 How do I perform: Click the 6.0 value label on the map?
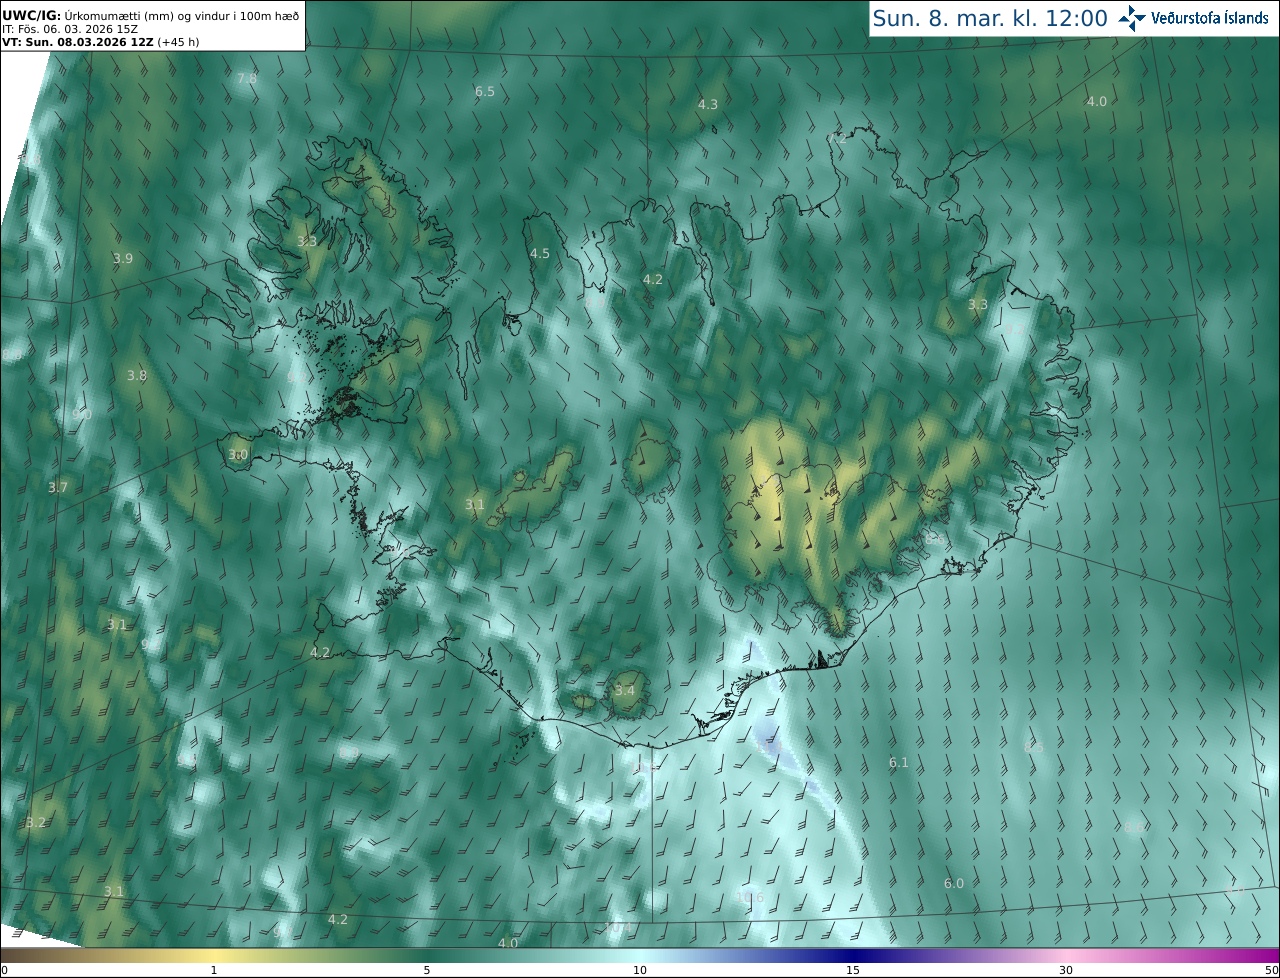pos(954,883)
